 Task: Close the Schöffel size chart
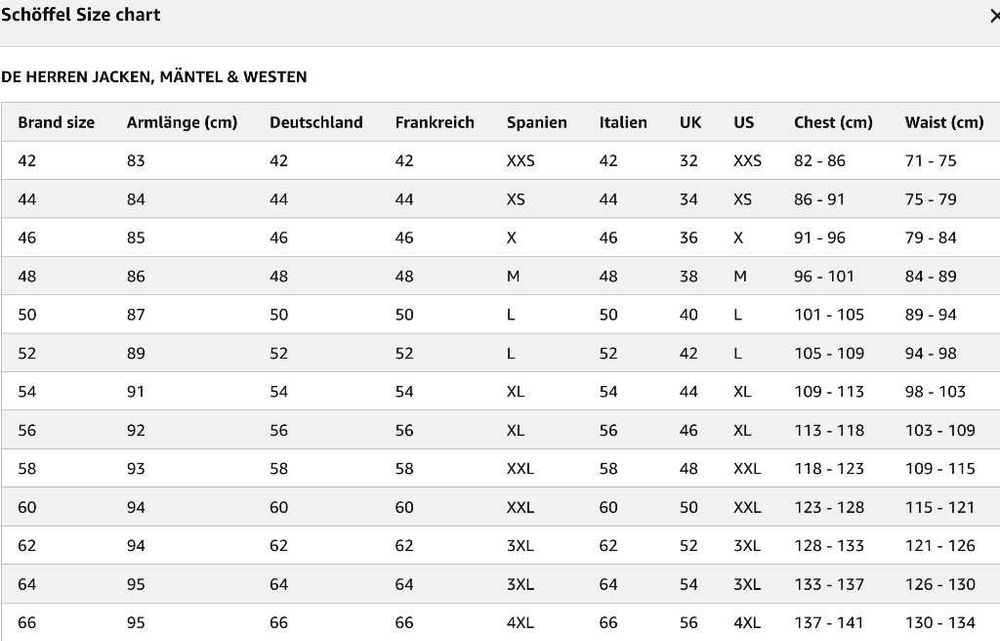tap(993, 16)
